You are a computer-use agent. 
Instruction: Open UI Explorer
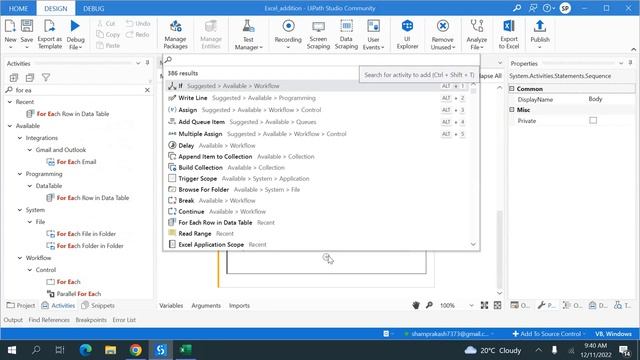[407, 34]
